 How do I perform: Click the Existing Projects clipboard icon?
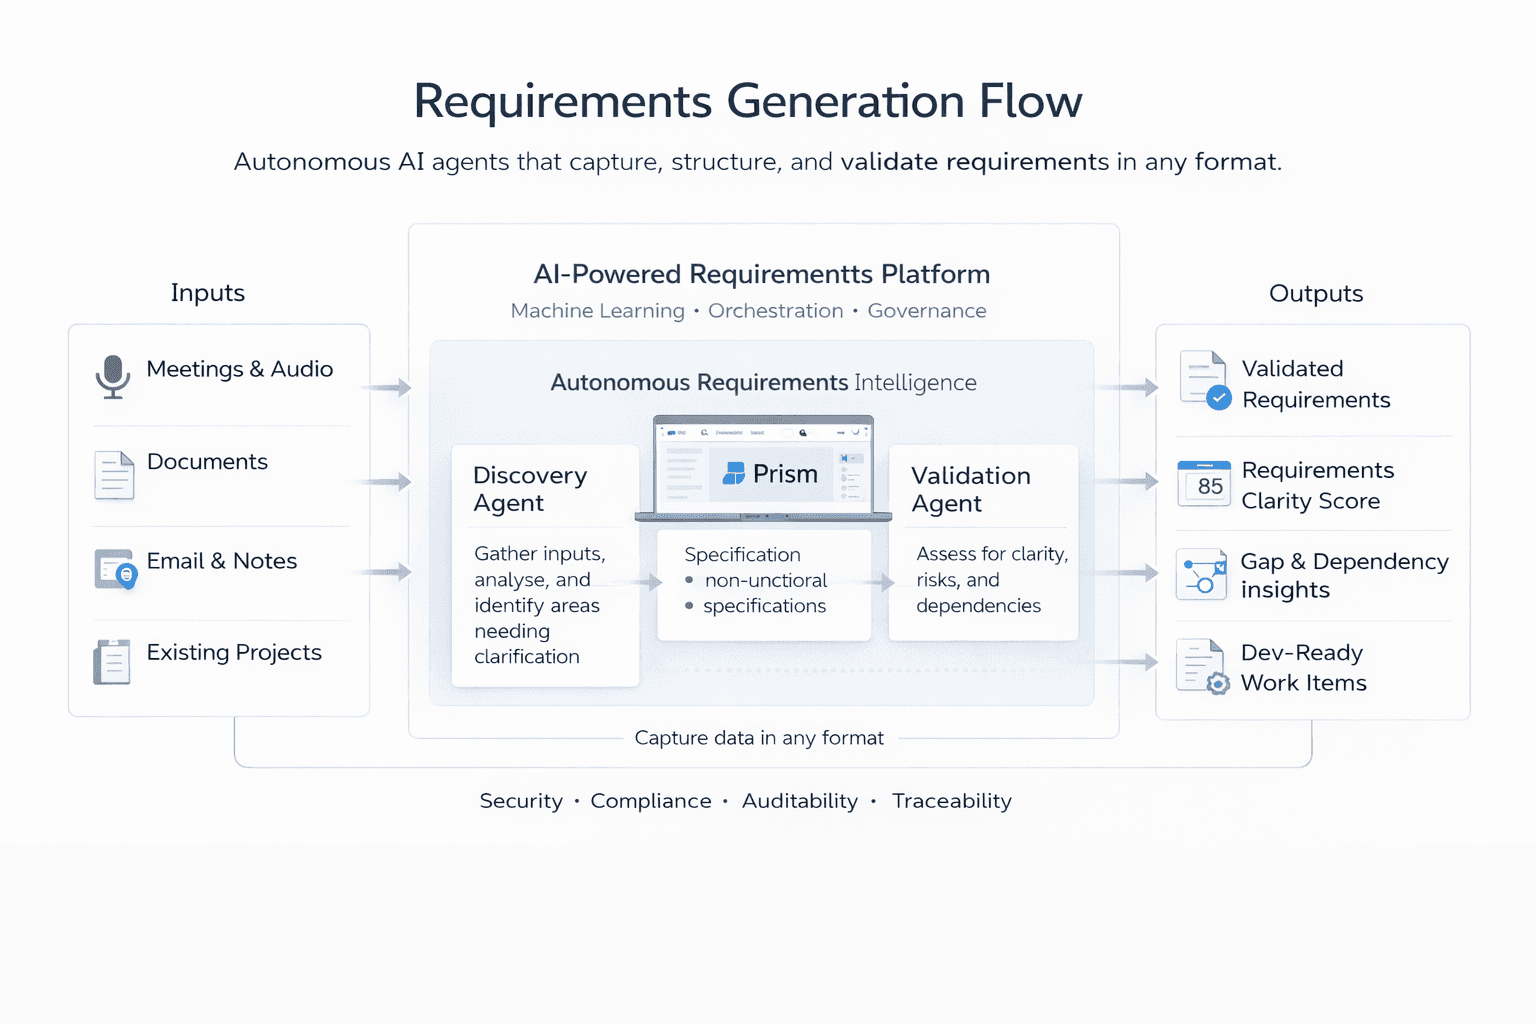112,661
